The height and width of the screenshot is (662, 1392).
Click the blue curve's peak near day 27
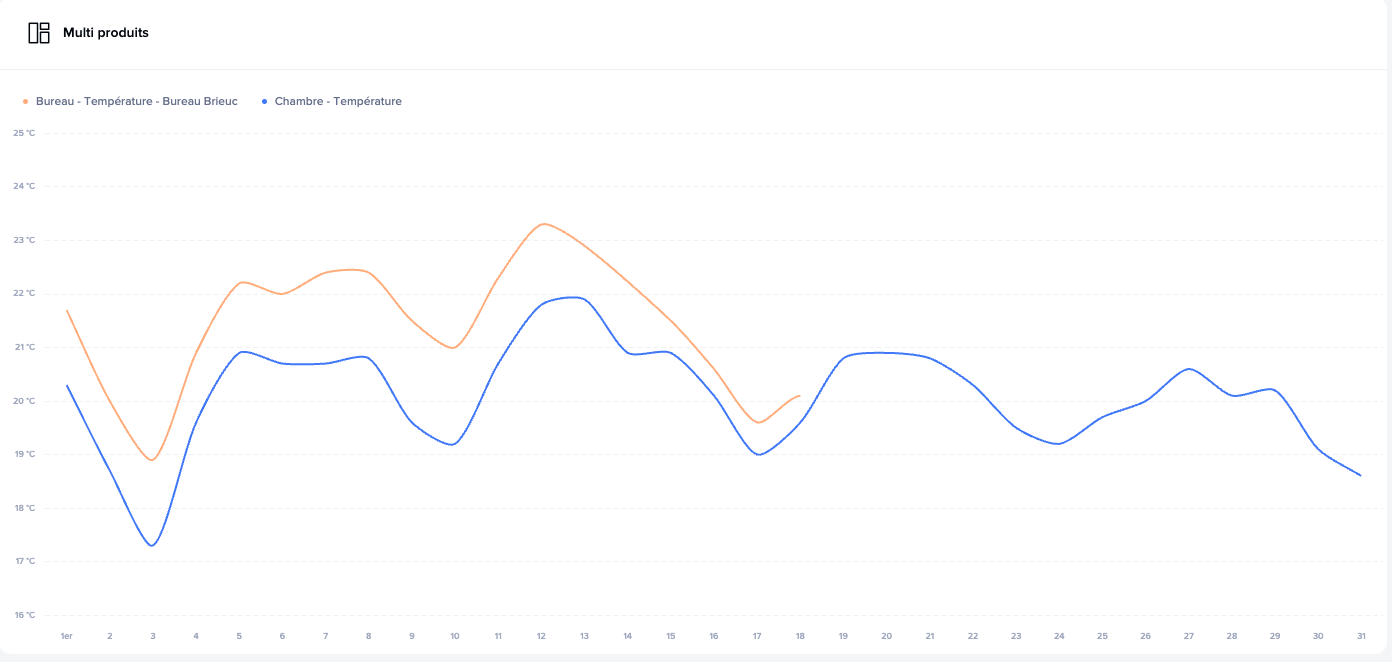pyautogui.click(x=1188, y=369)
